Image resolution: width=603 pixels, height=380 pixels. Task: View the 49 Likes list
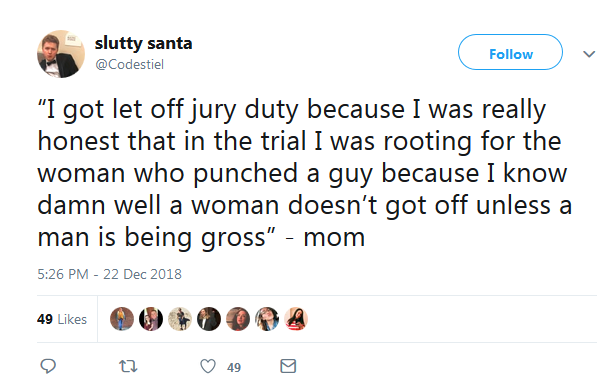coord(62,319)
